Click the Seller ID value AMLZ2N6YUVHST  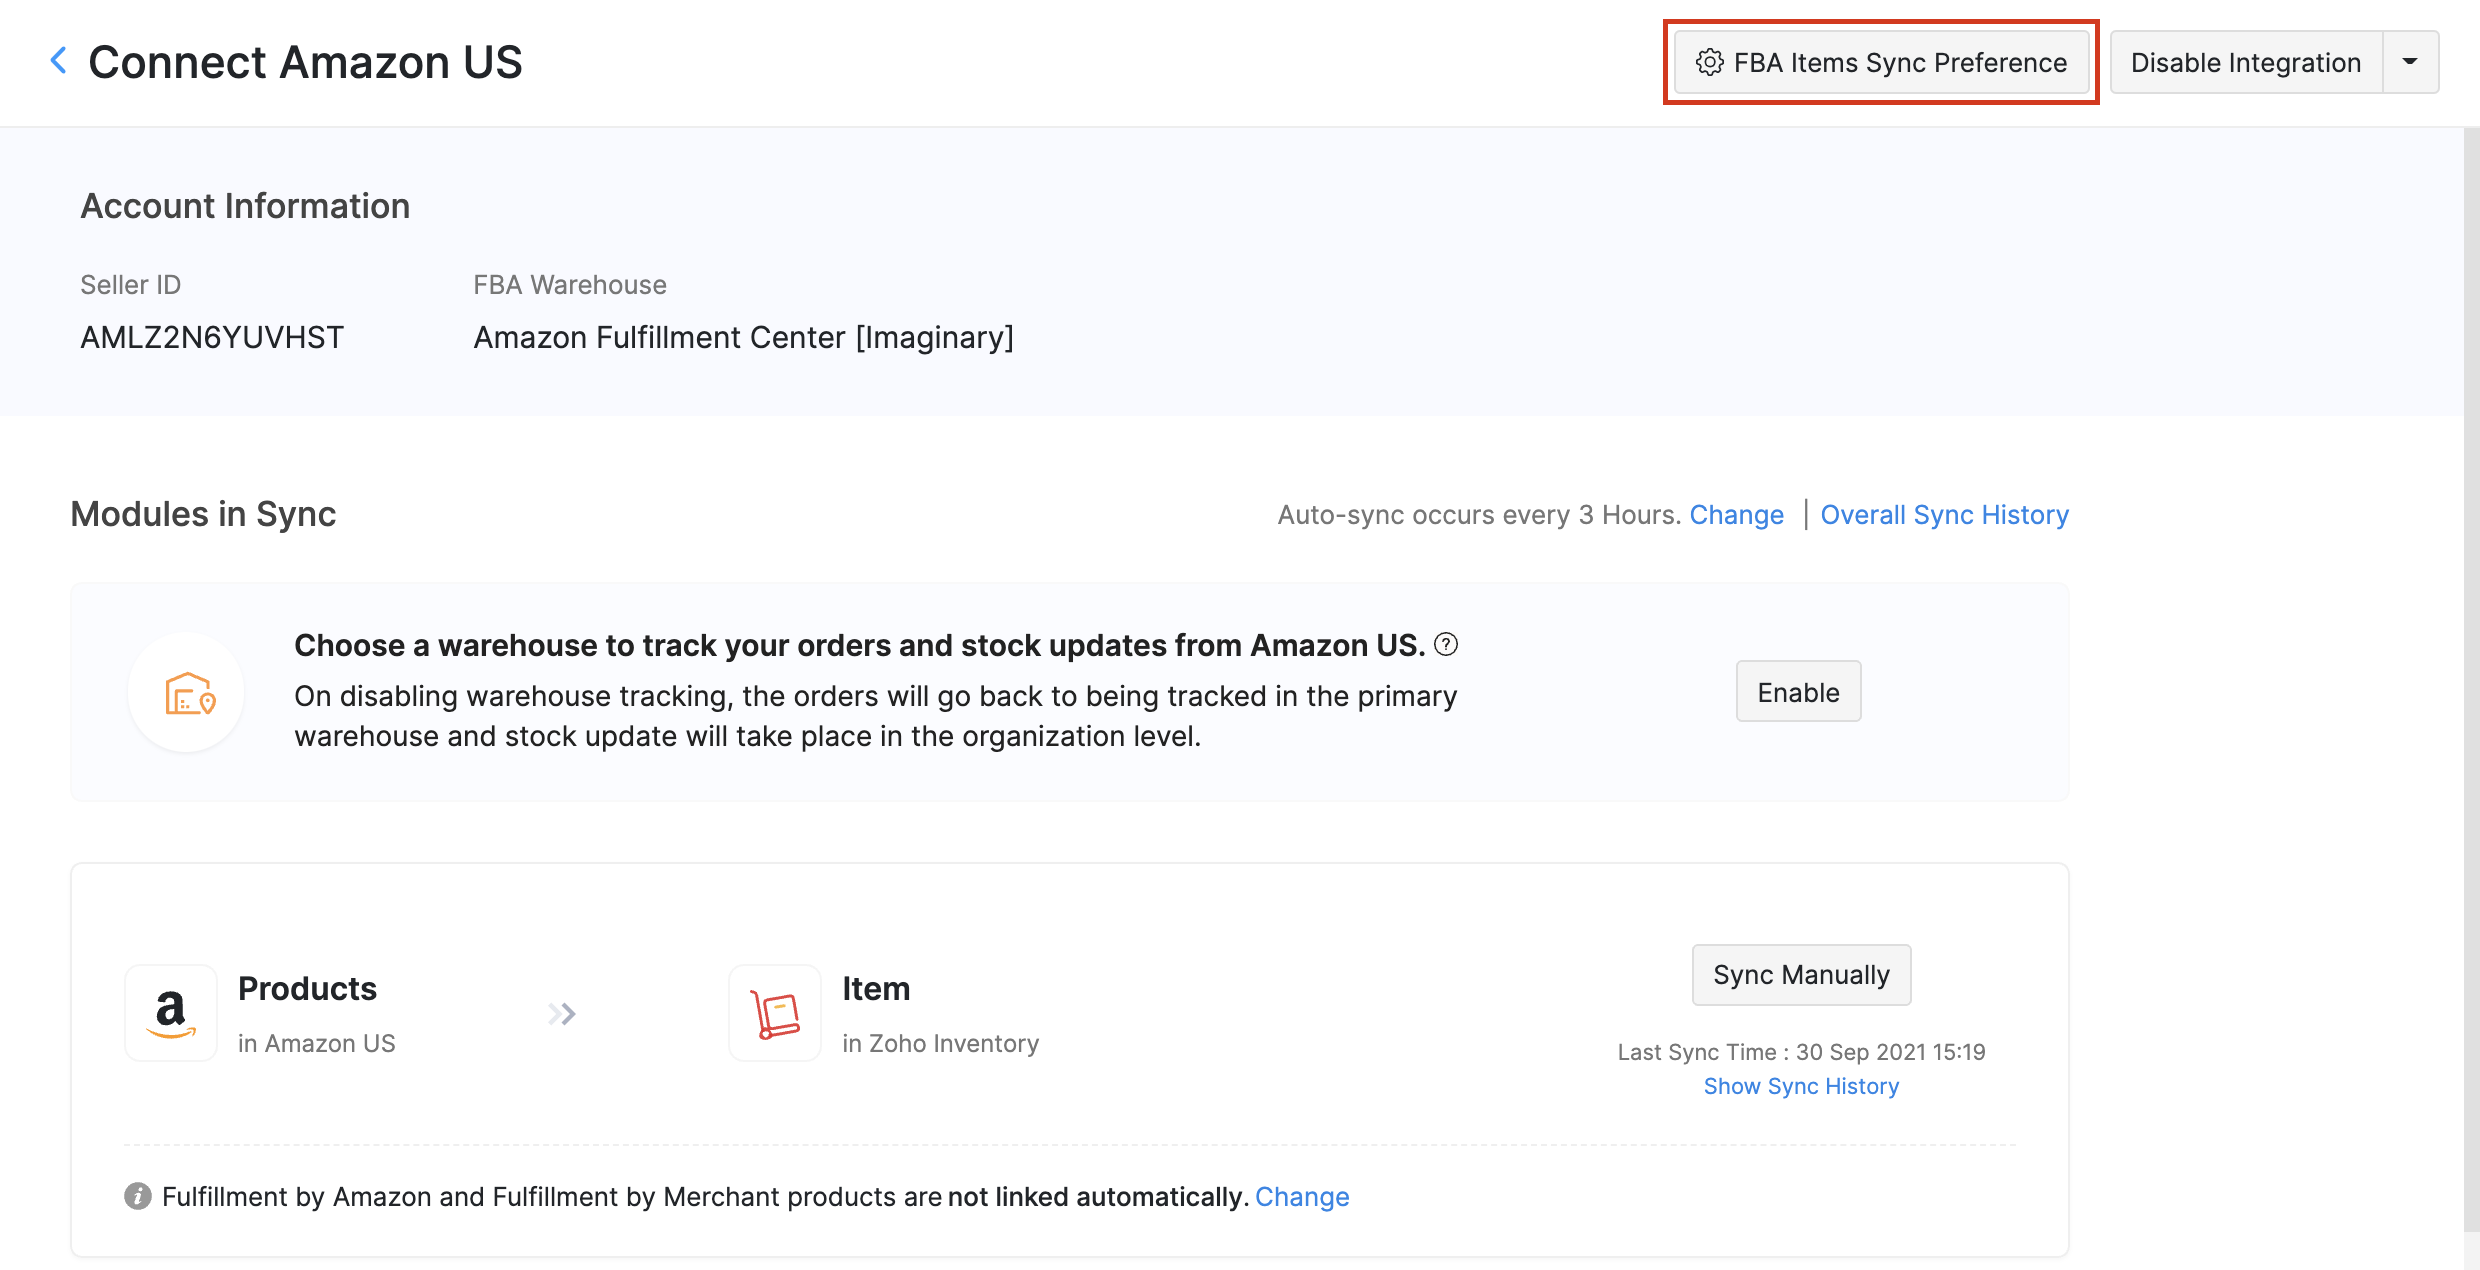click(212, 338)
